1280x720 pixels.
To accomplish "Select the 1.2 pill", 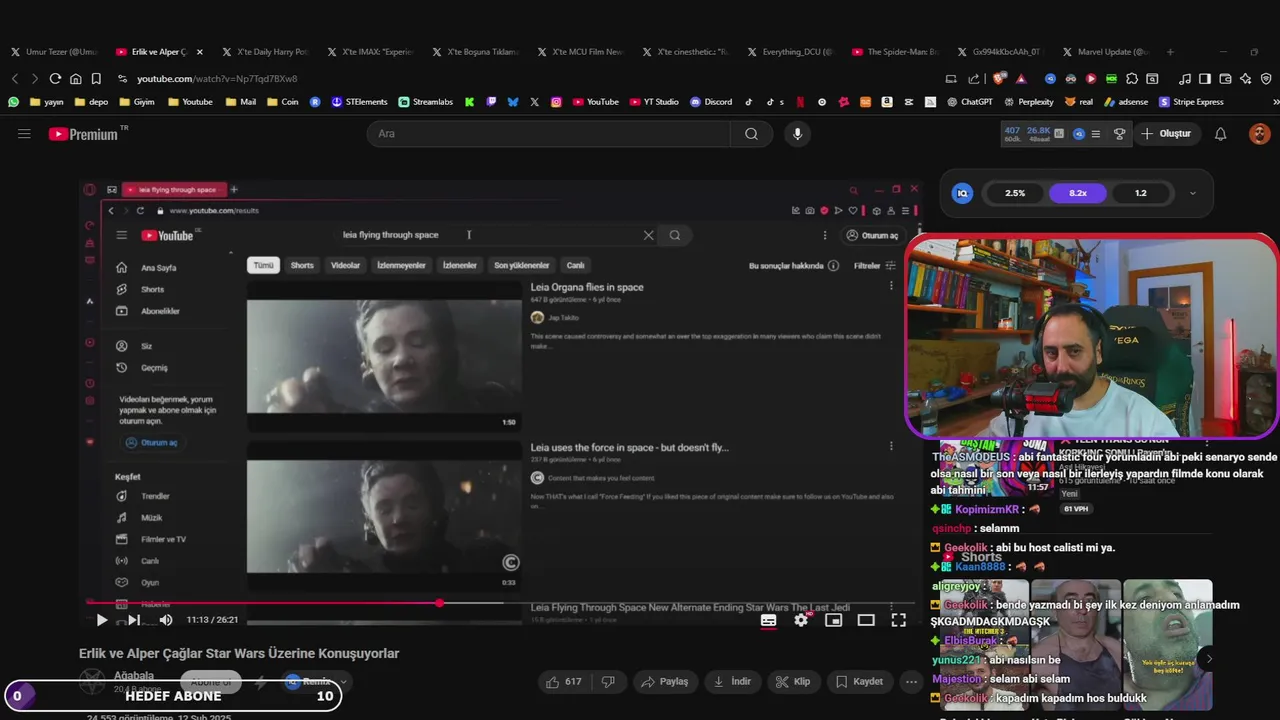I will (1140, 193).
